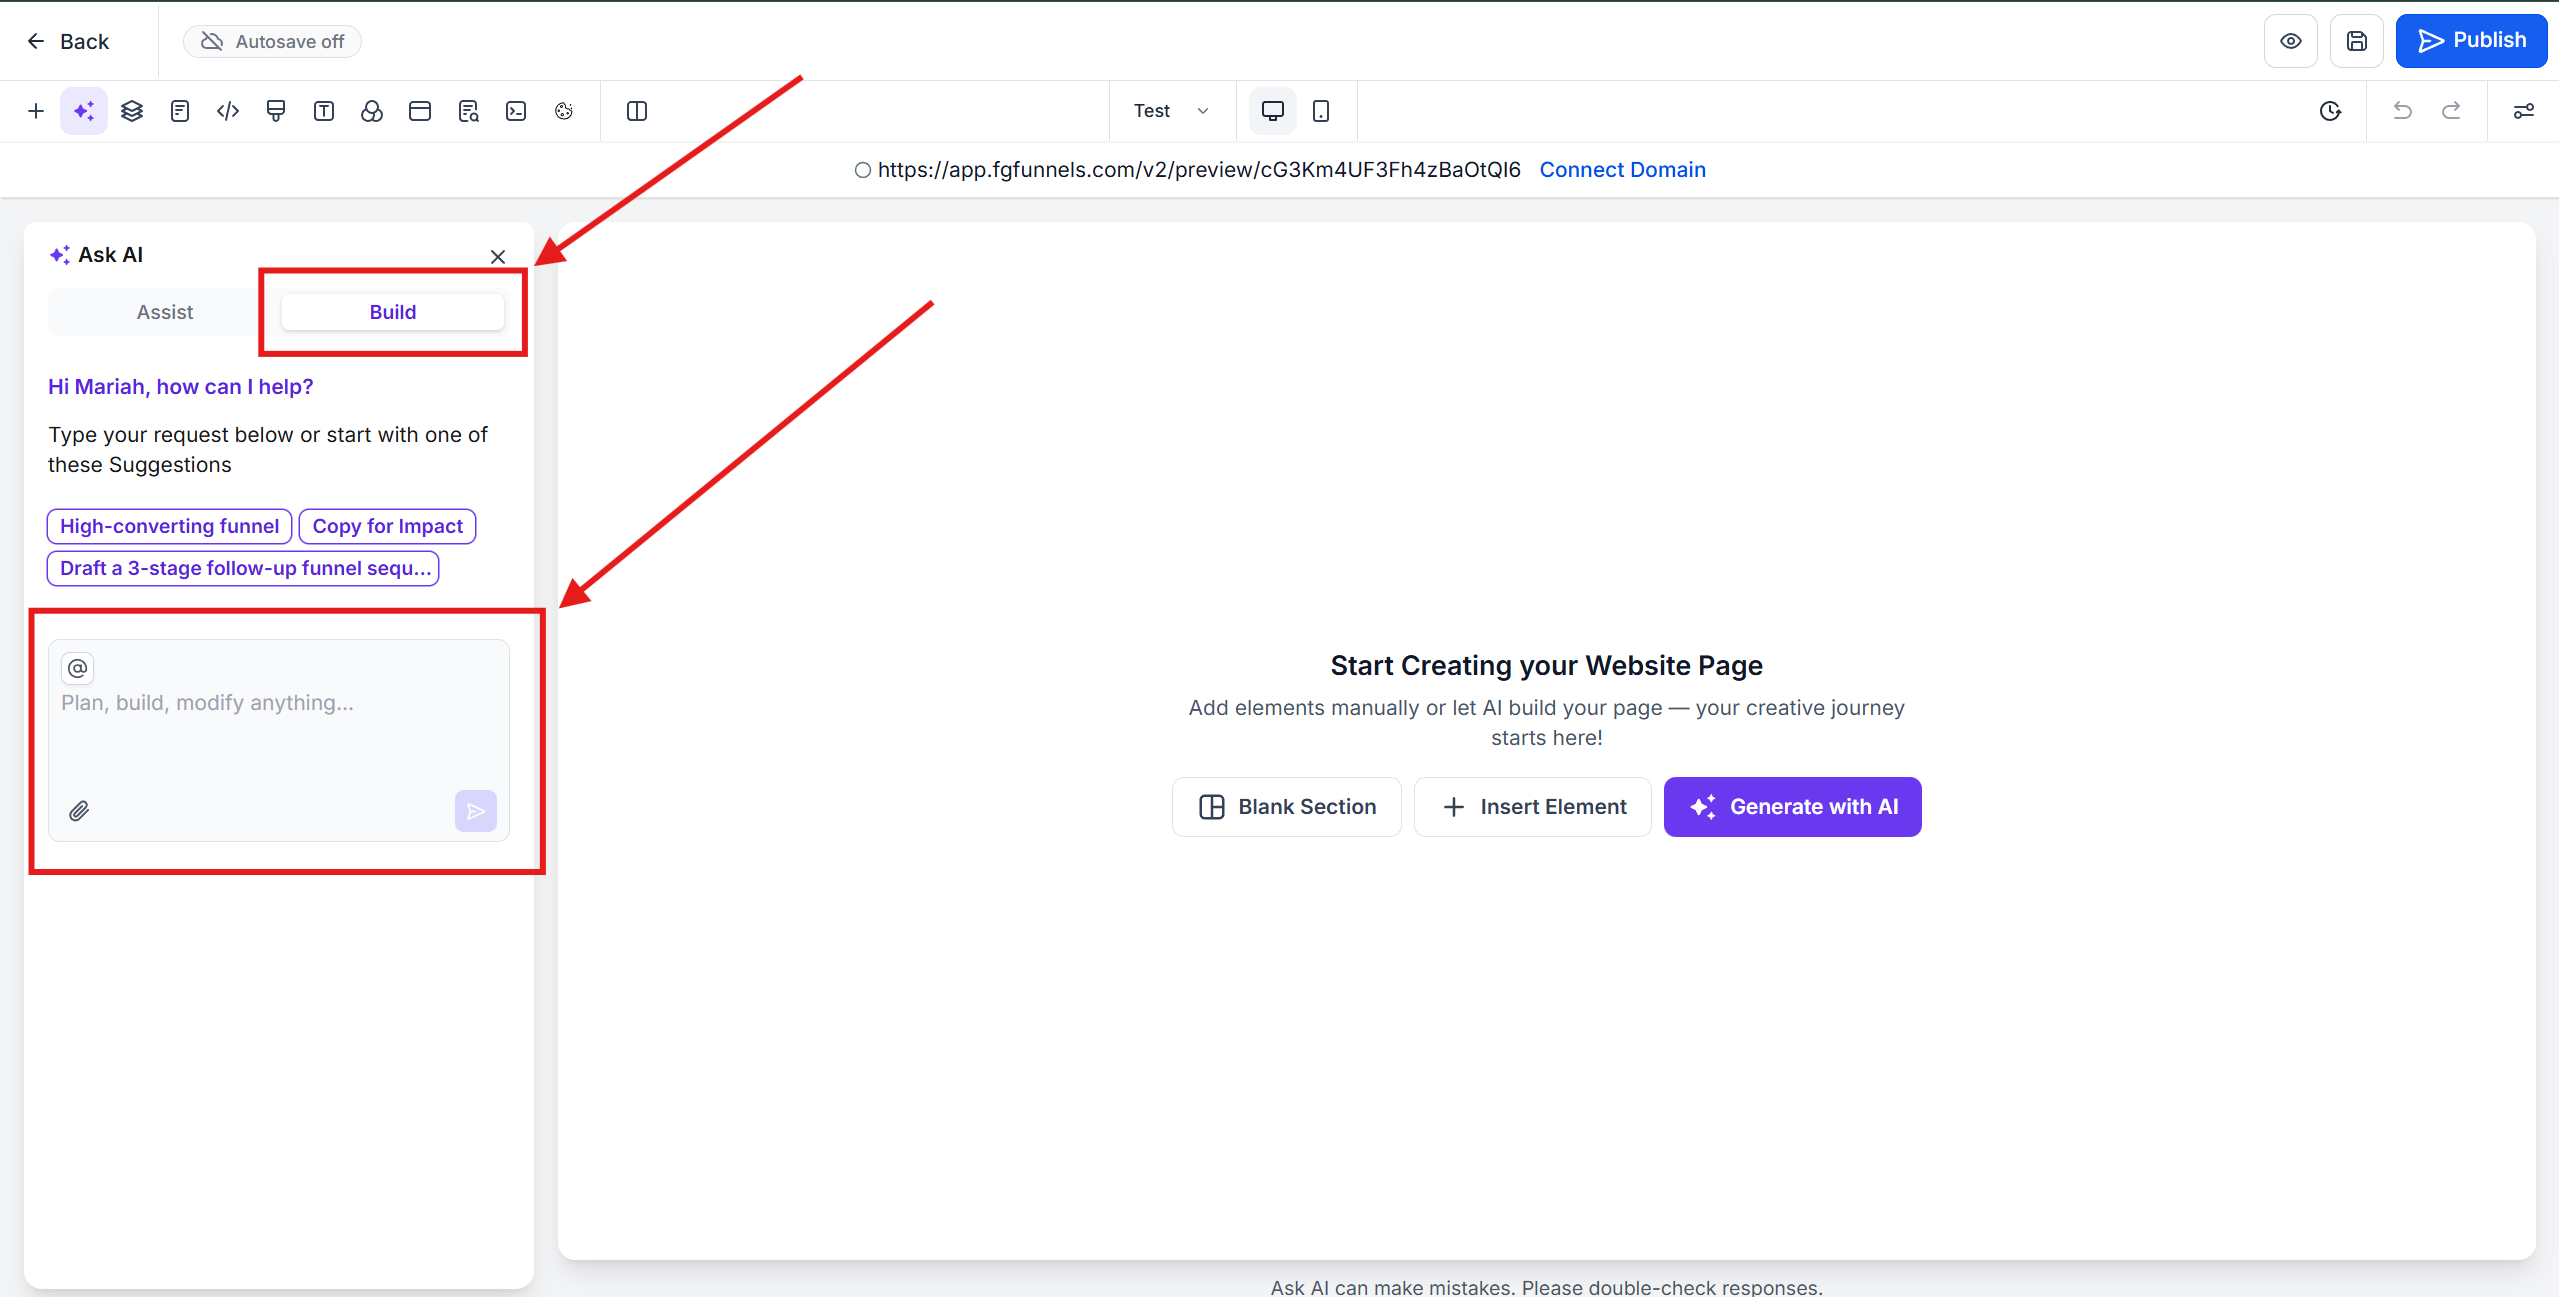Click the custom code brackets icon

click(228, 111)
